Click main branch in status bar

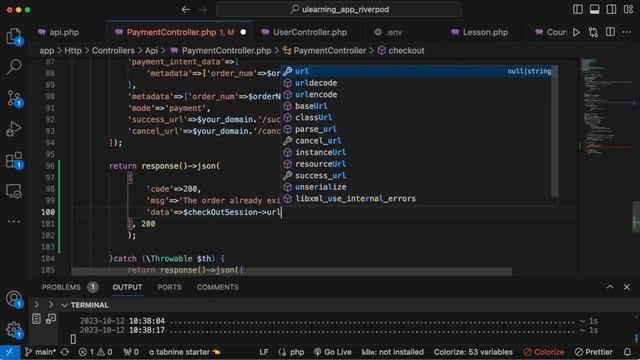point(40,352)
